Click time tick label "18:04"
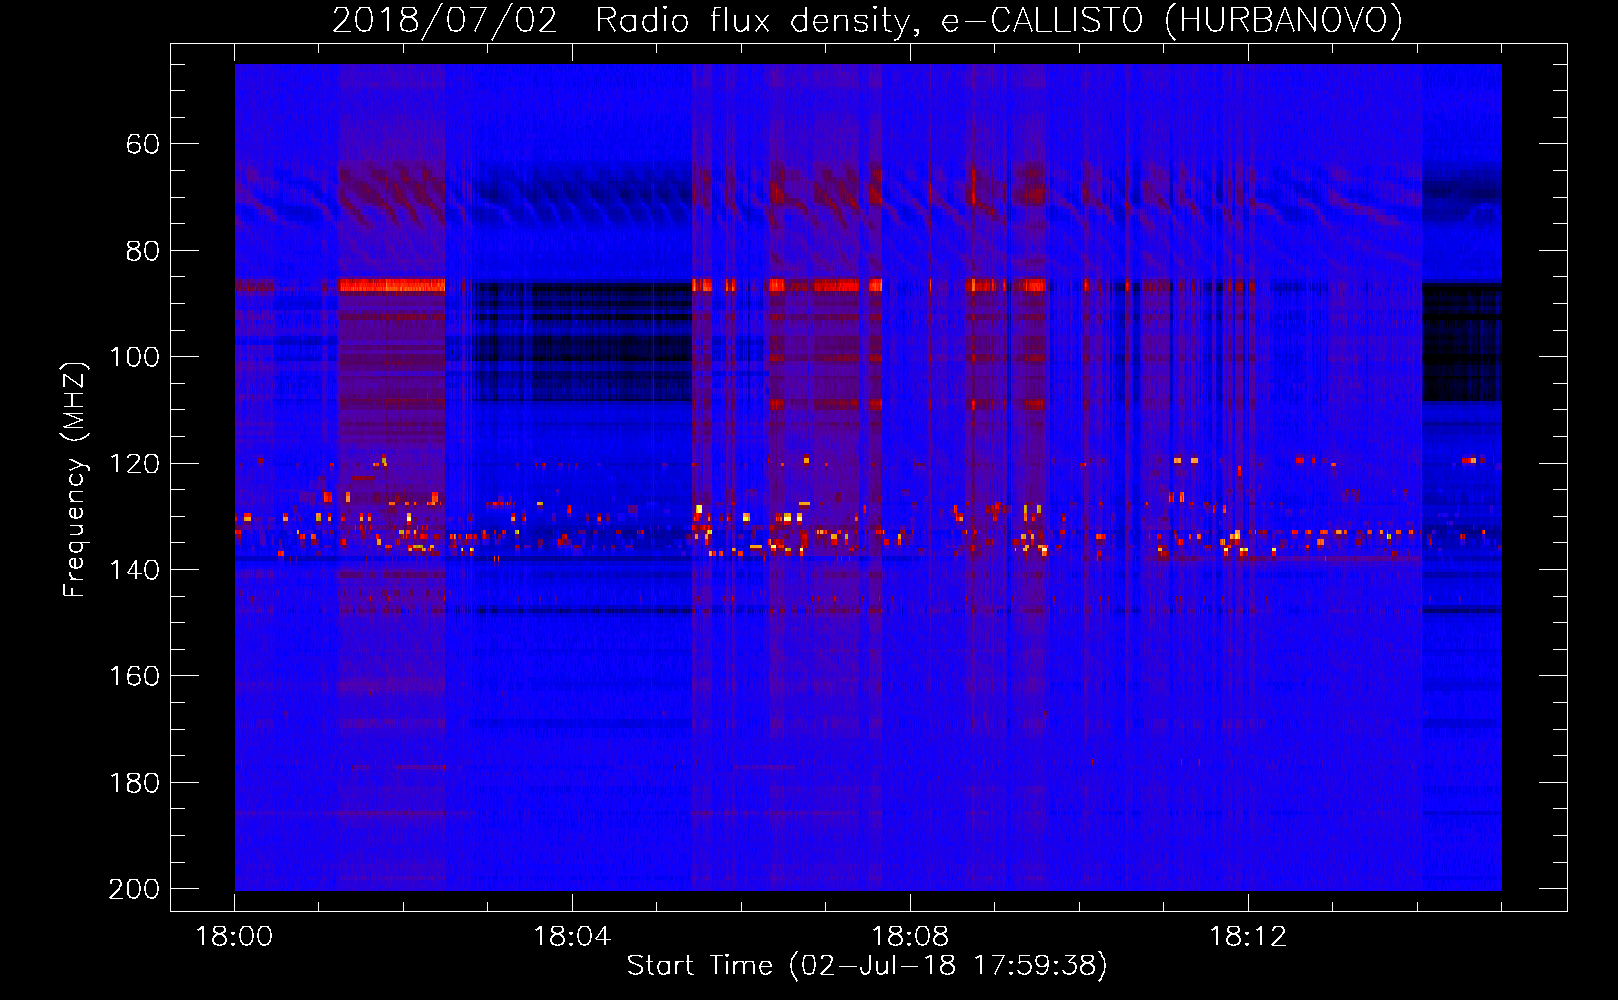 click(572, 936)
